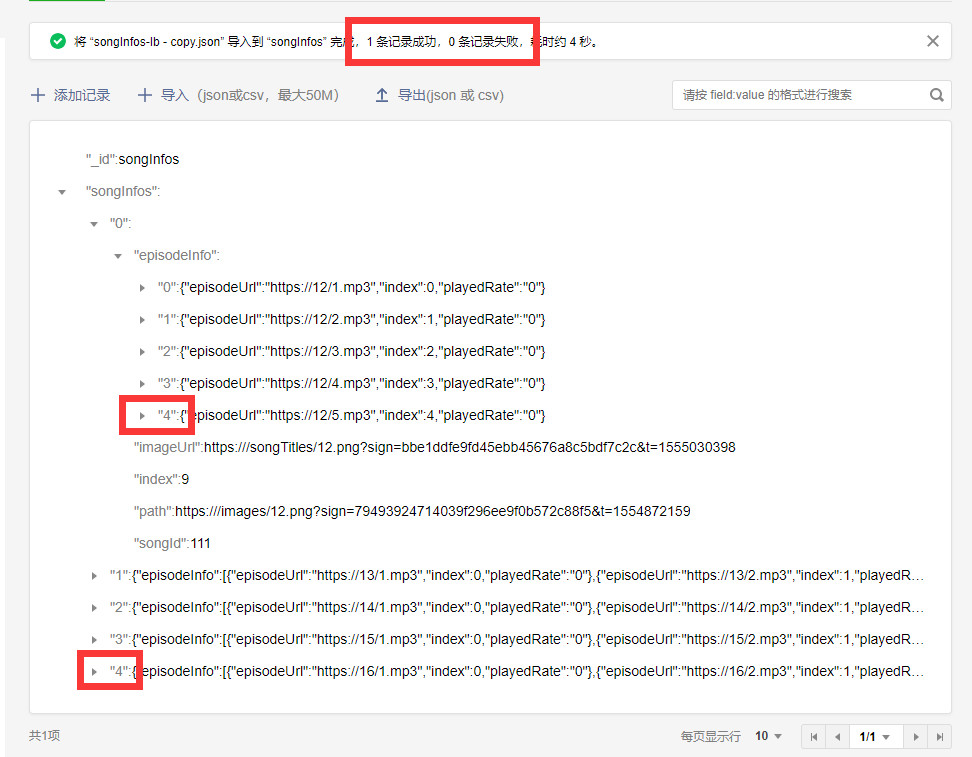
Task: Collapse the "episodeInfo" node
Action: click(118, 256)
